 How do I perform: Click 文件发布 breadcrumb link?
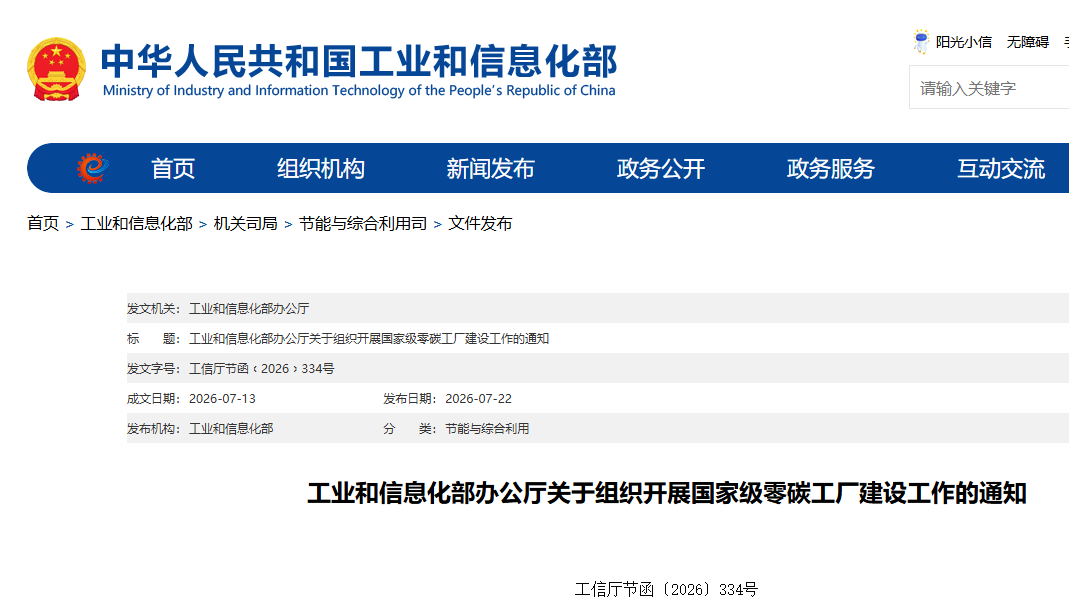click(480, 224)
